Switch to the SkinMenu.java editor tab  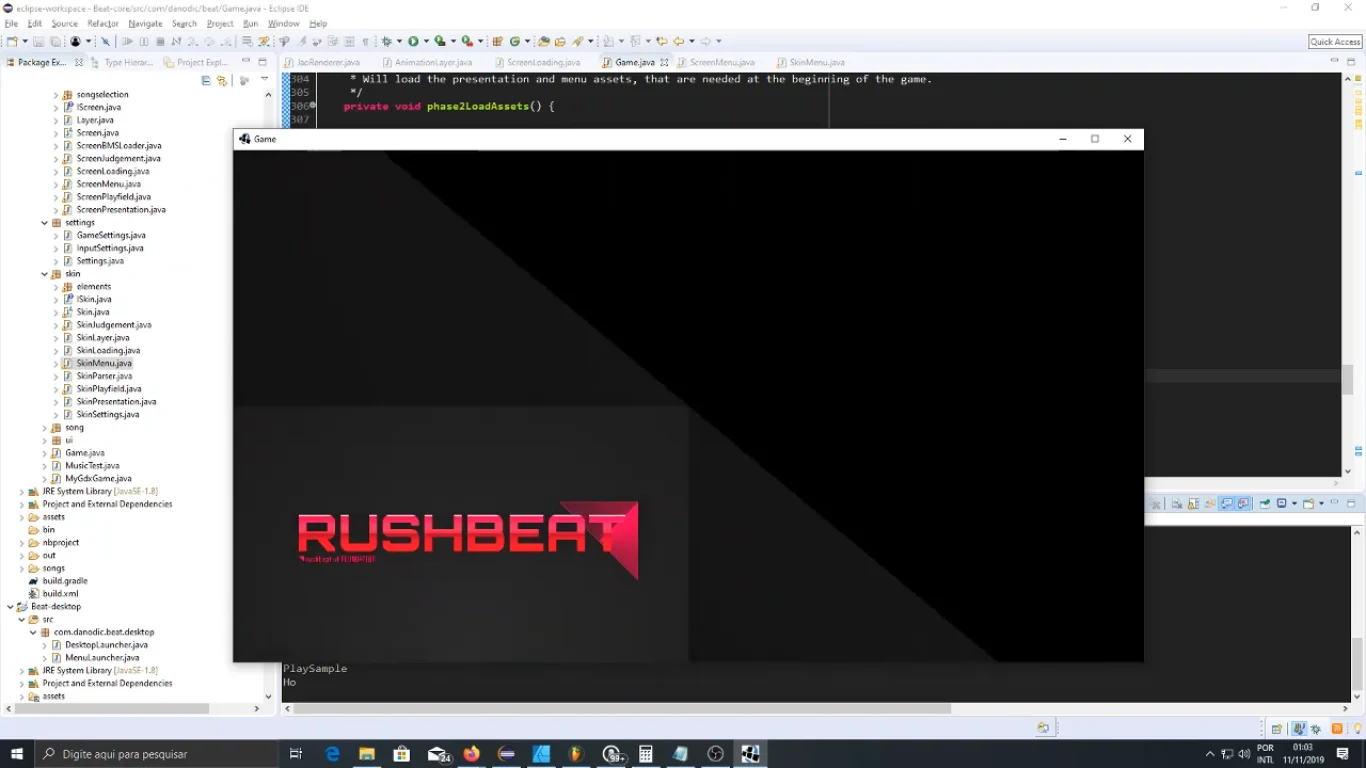811,62
